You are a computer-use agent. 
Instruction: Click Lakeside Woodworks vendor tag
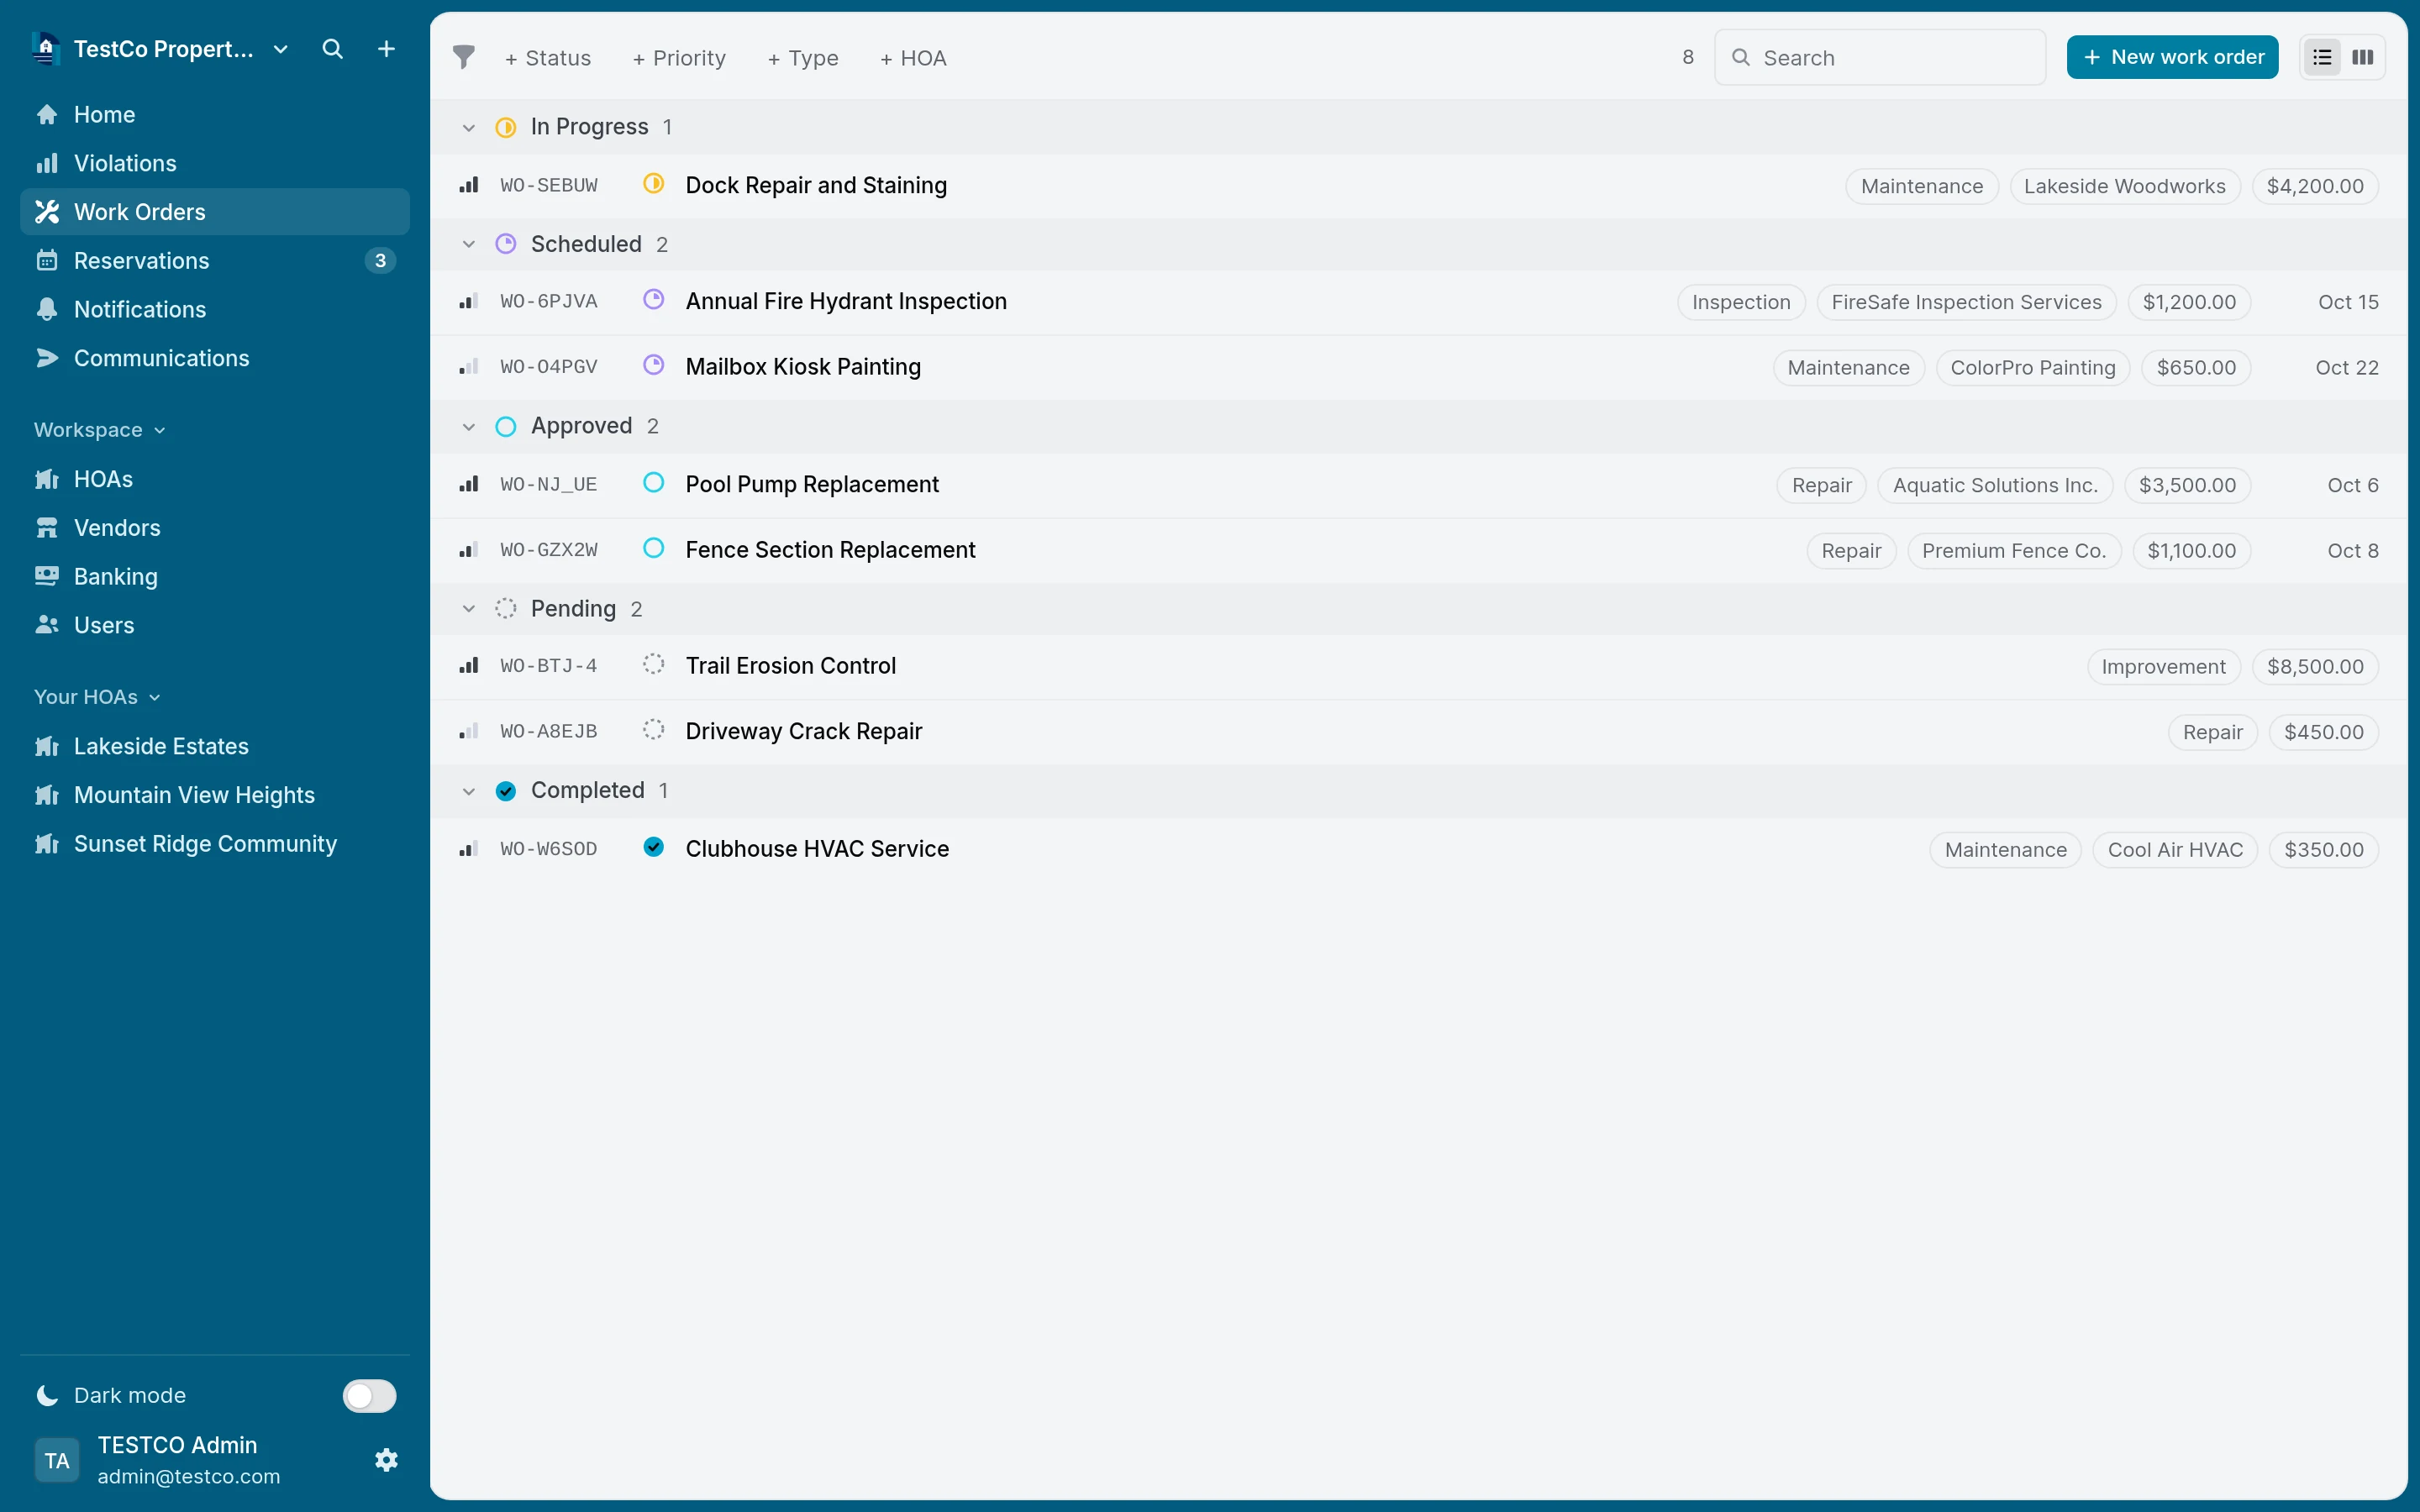pos(2125,186)
